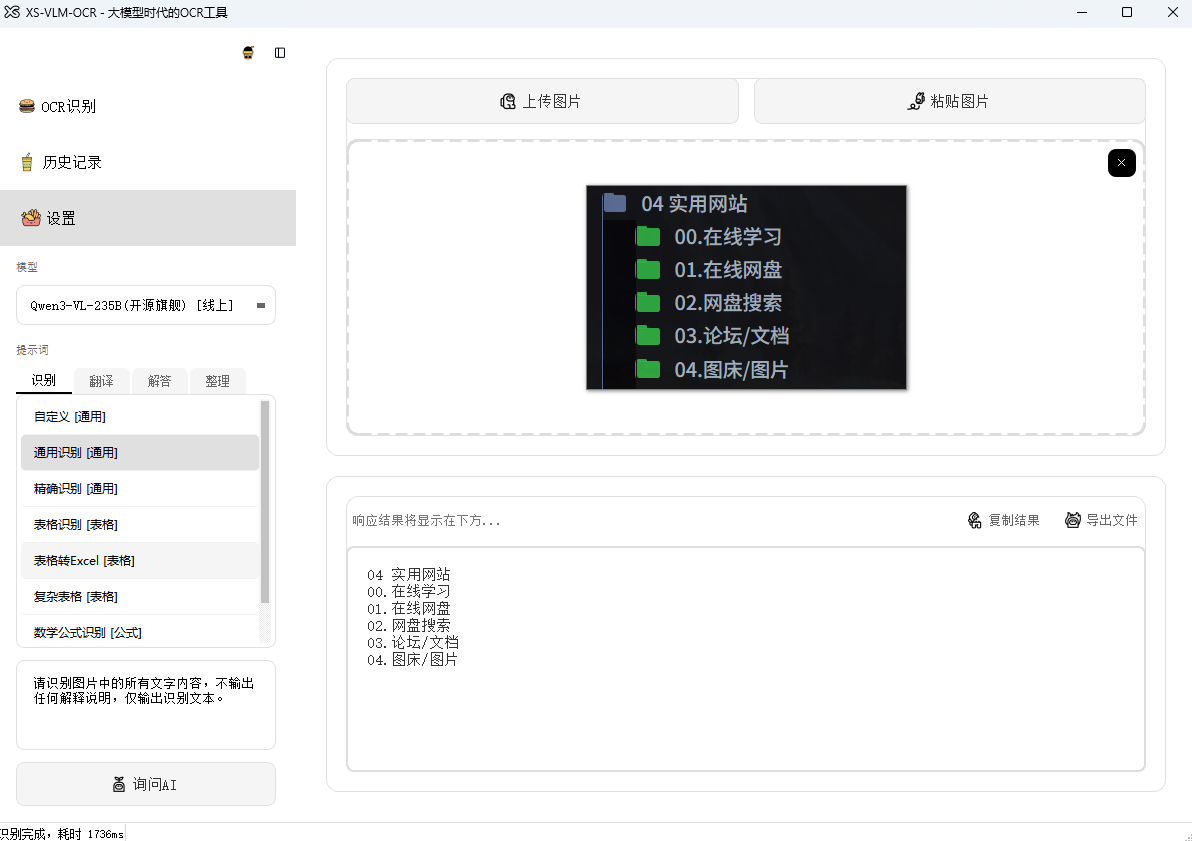1192x841 pixels.
Task: Select 通用识别 [通用] prompt
Action: click(140, 452)
